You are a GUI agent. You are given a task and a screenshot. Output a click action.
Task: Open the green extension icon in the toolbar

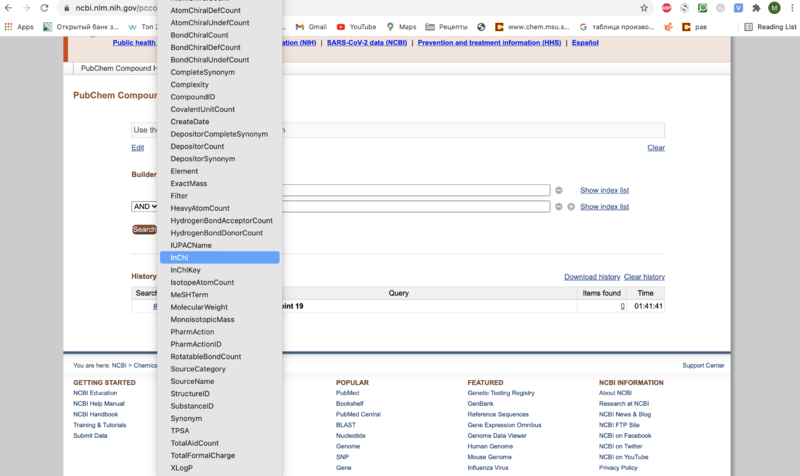click(703, 8)
